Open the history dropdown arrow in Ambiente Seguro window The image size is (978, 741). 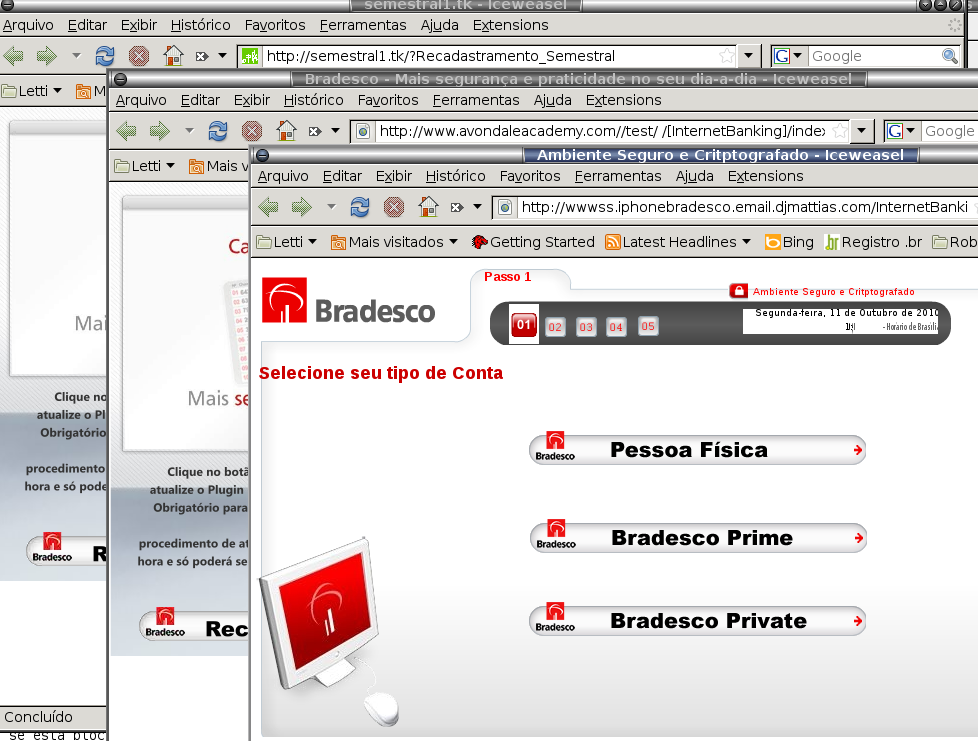(331, 206)
